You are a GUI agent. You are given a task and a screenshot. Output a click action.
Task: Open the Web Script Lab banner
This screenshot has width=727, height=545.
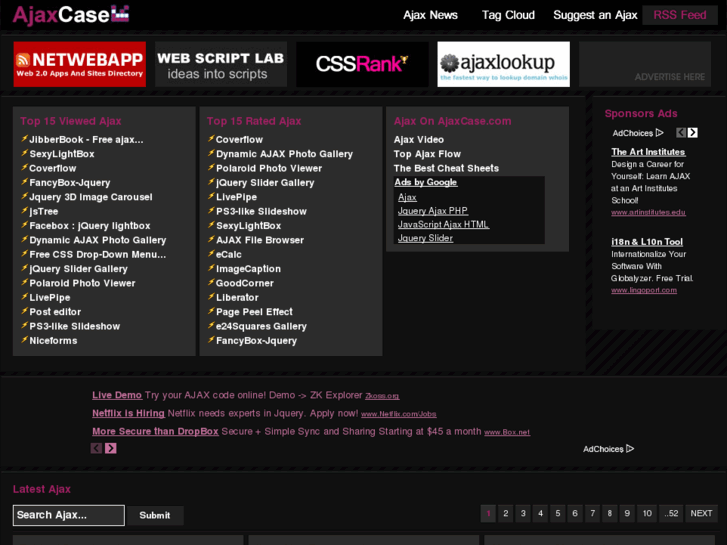tap(221, 64)
